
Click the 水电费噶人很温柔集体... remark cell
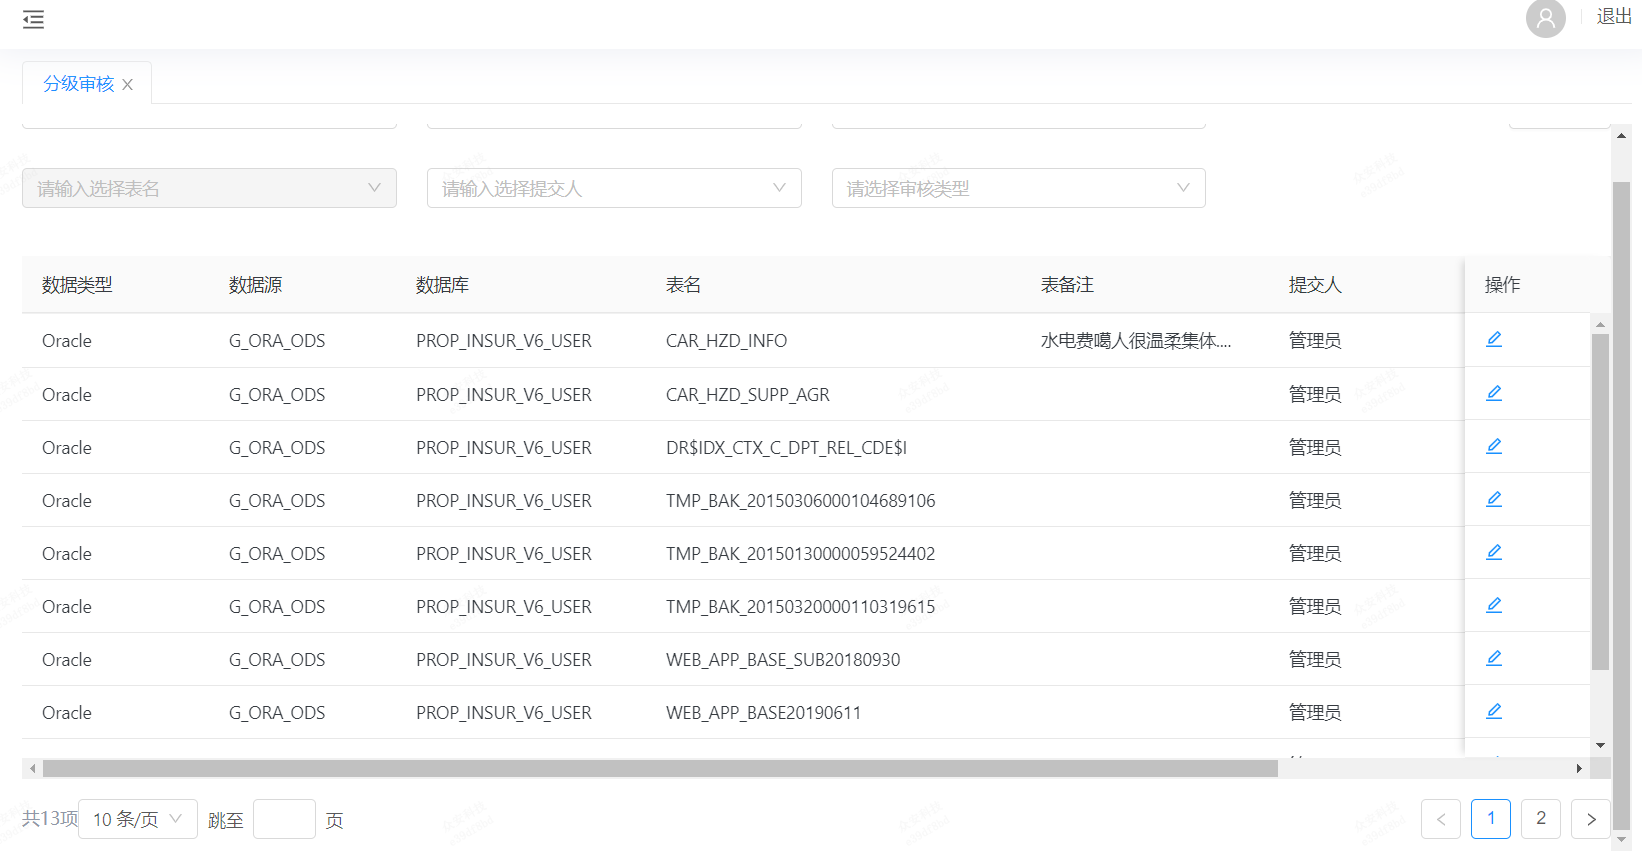(1136, 341)
